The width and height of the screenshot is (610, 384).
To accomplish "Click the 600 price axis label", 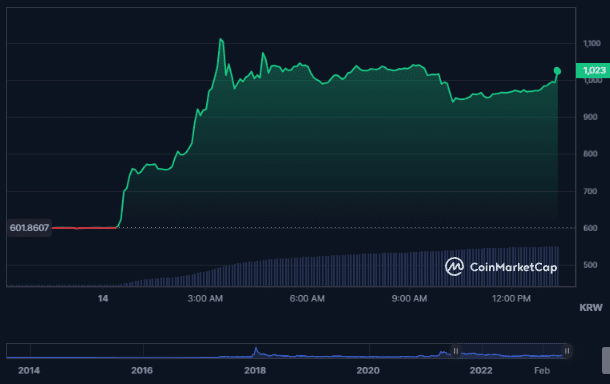I will point(590,228).
